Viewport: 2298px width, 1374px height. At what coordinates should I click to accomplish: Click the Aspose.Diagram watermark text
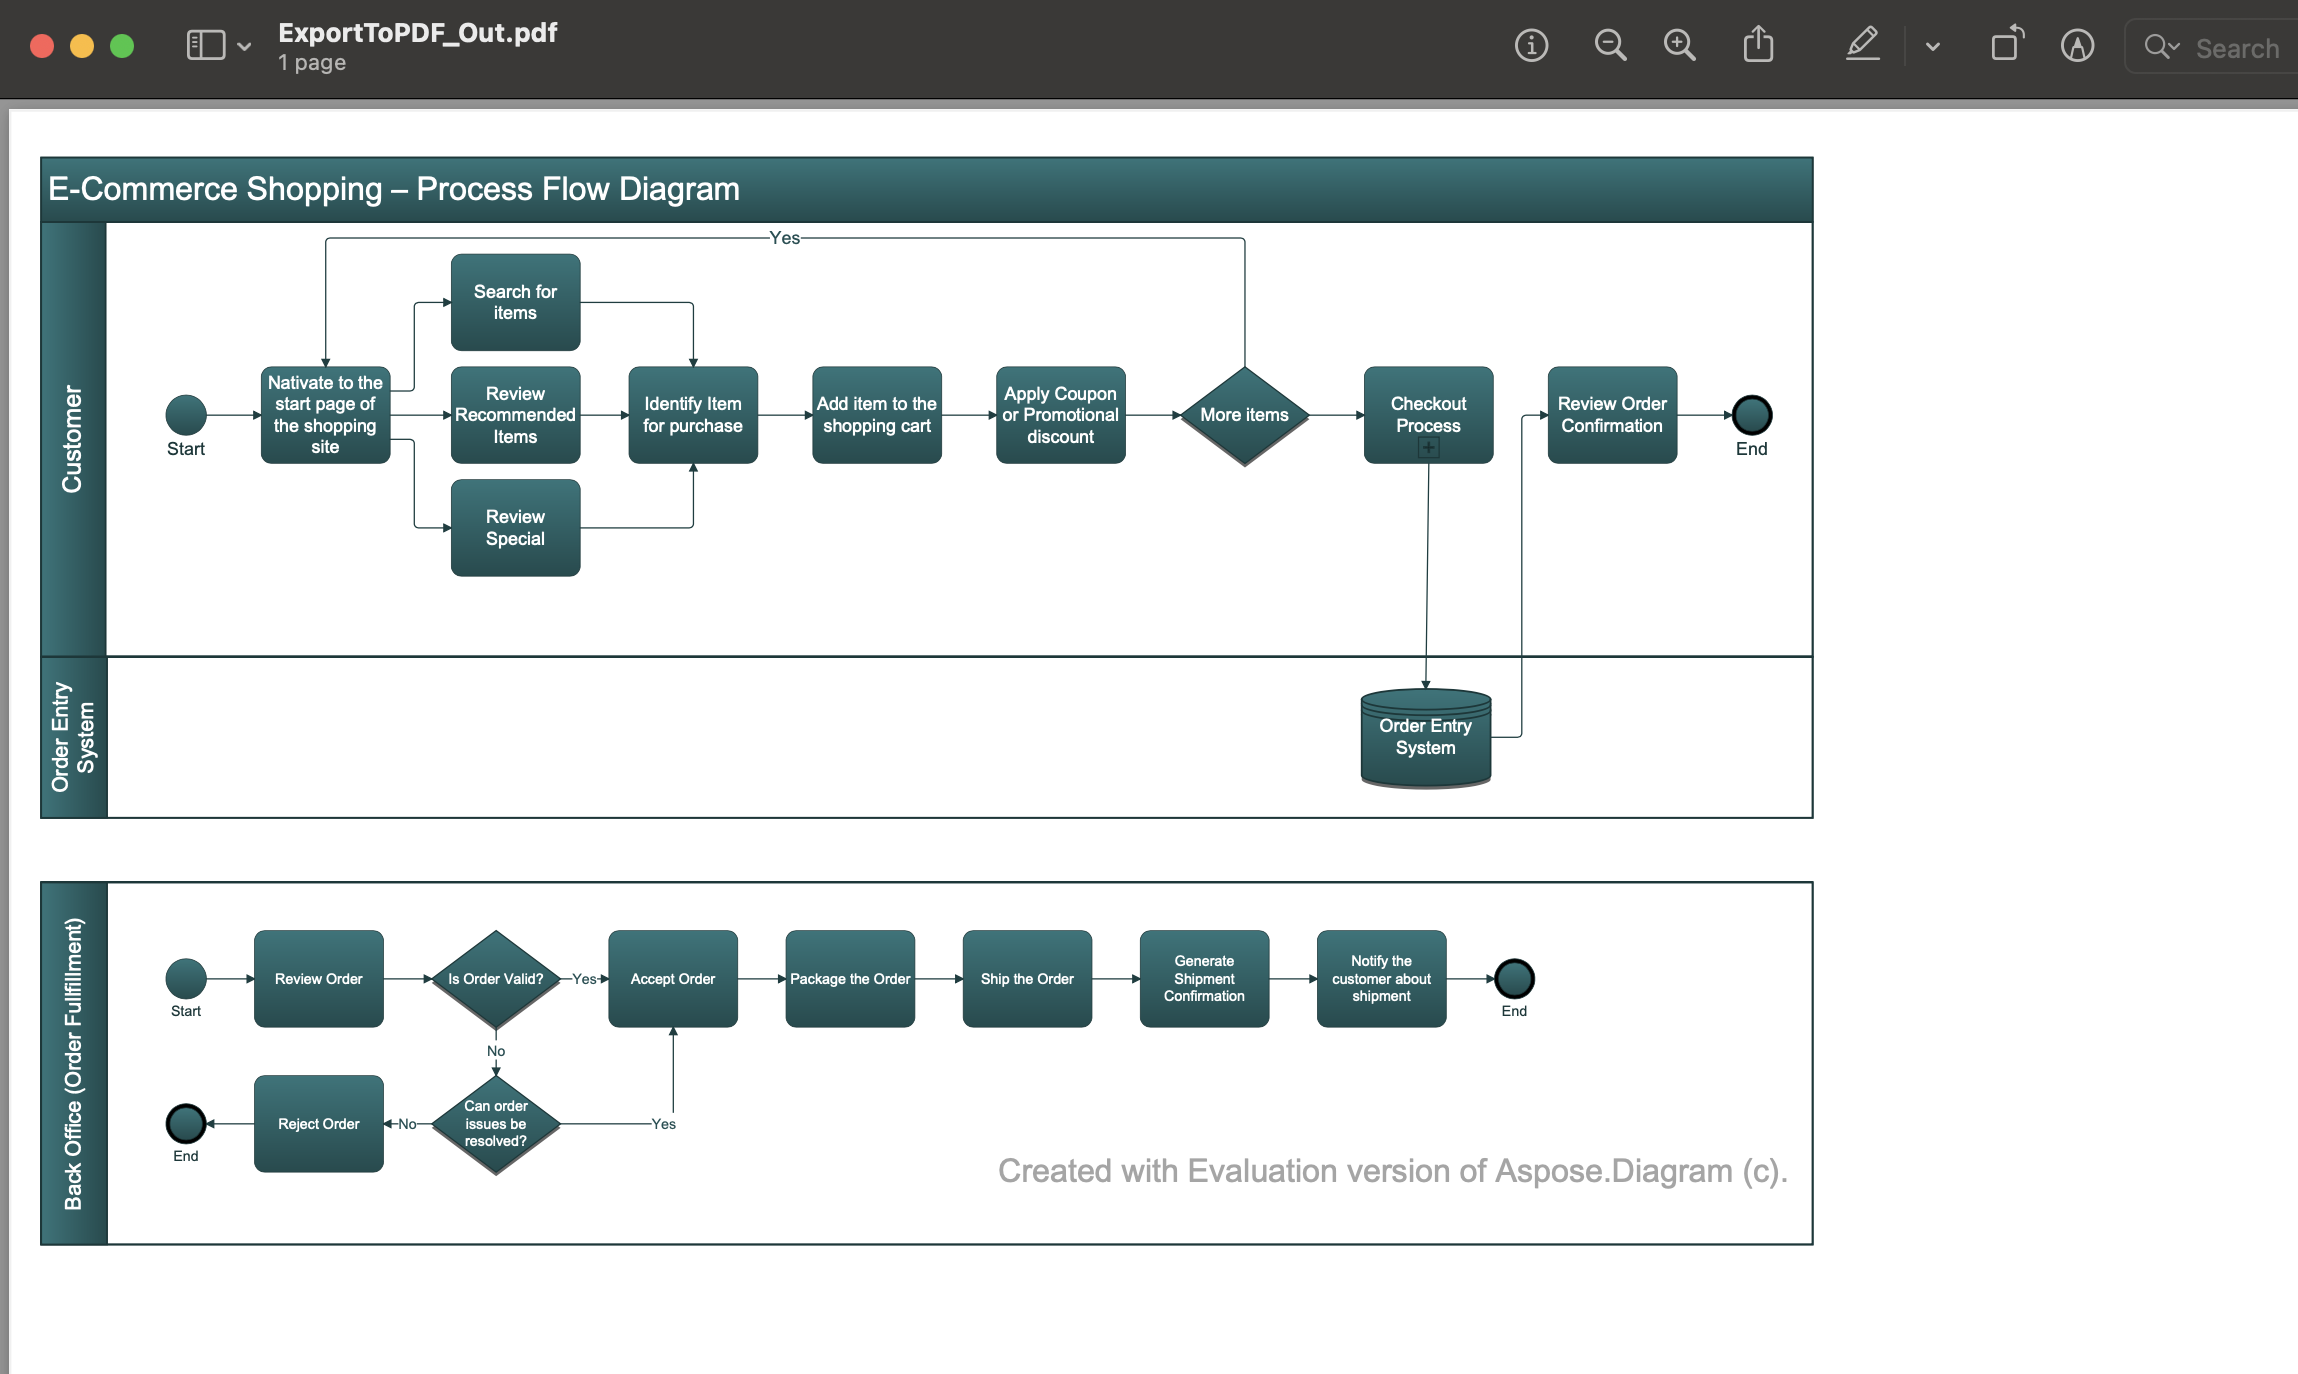tap(1390, 1170)
